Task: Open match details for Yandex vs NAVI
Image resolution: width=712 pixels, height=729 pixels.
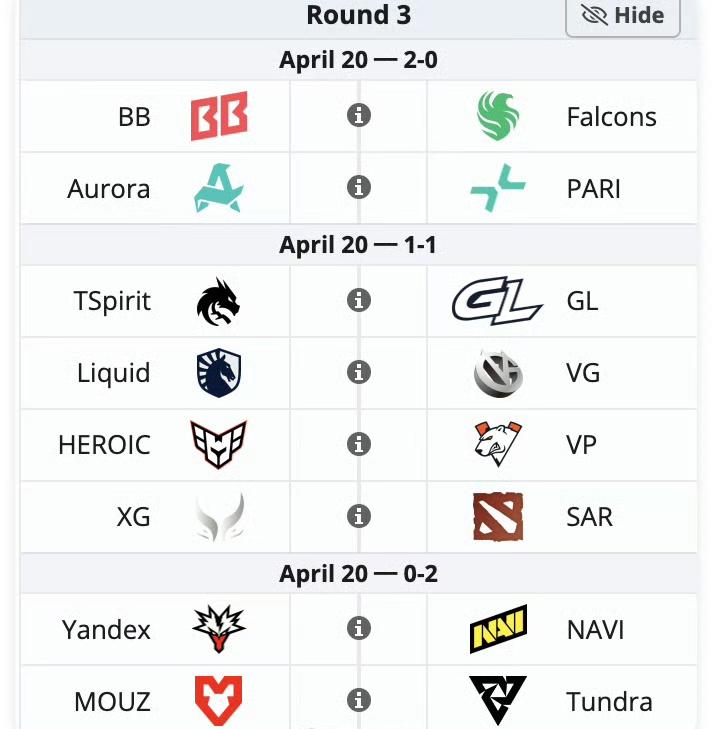Action: click(x=359, y=628)
